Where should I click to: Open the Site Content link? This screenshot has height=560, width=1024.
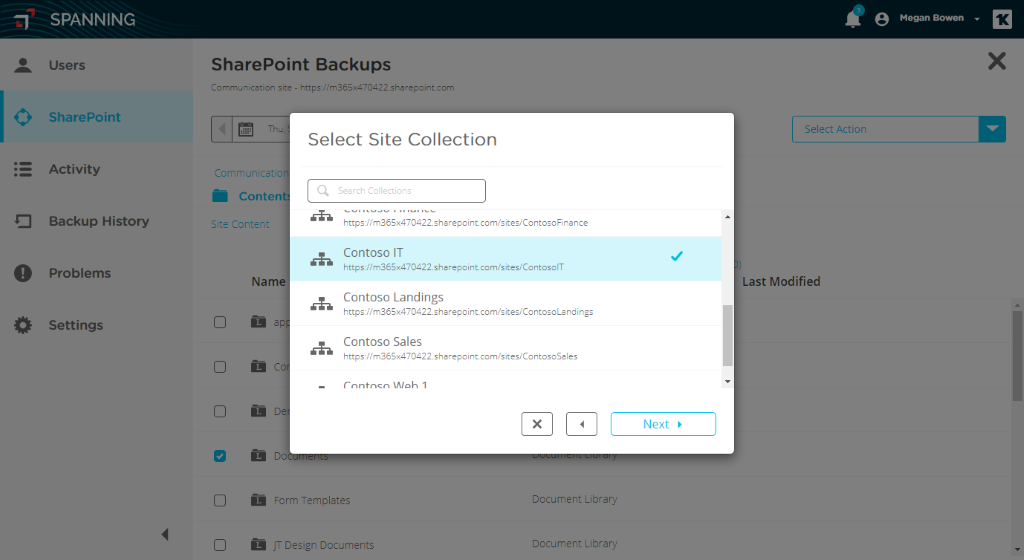click(x=240, y=224)
